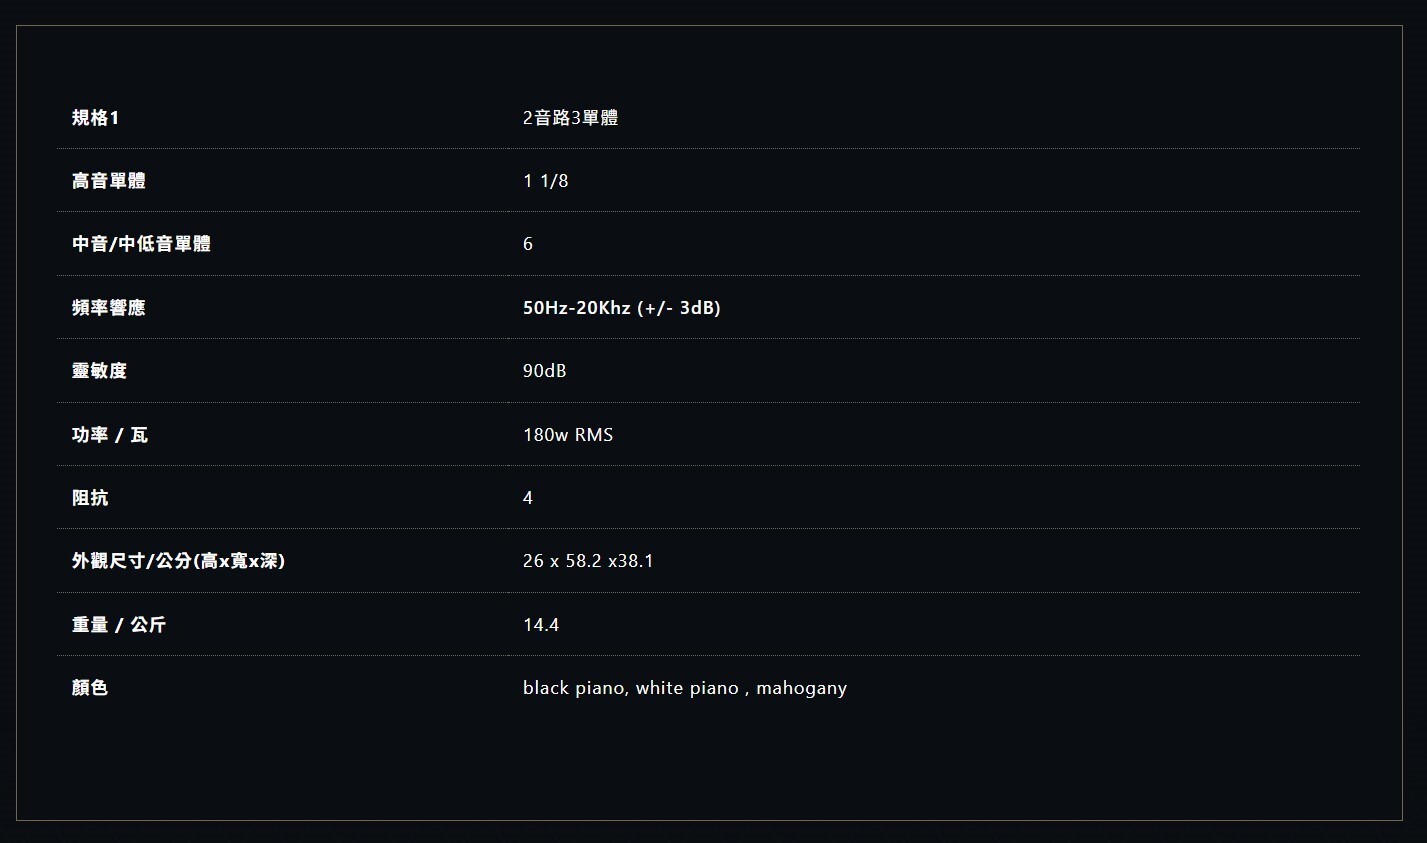The image size is (1427, 843).
Task: Select the 50Hz-20Khz (+/- 3dB) text
Action: (621, 308)
